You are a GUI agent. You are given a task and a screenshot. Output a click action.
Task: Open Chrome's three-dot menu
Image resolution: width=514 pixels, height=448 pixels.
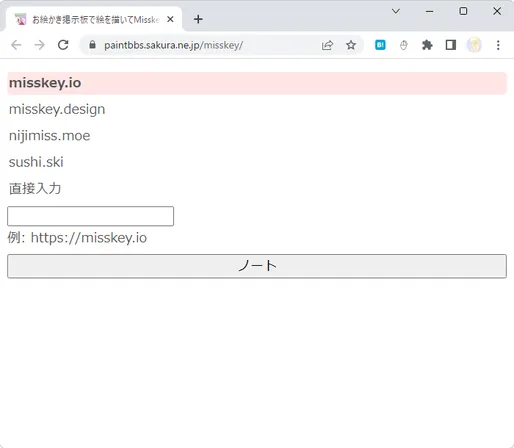(498, 45)
